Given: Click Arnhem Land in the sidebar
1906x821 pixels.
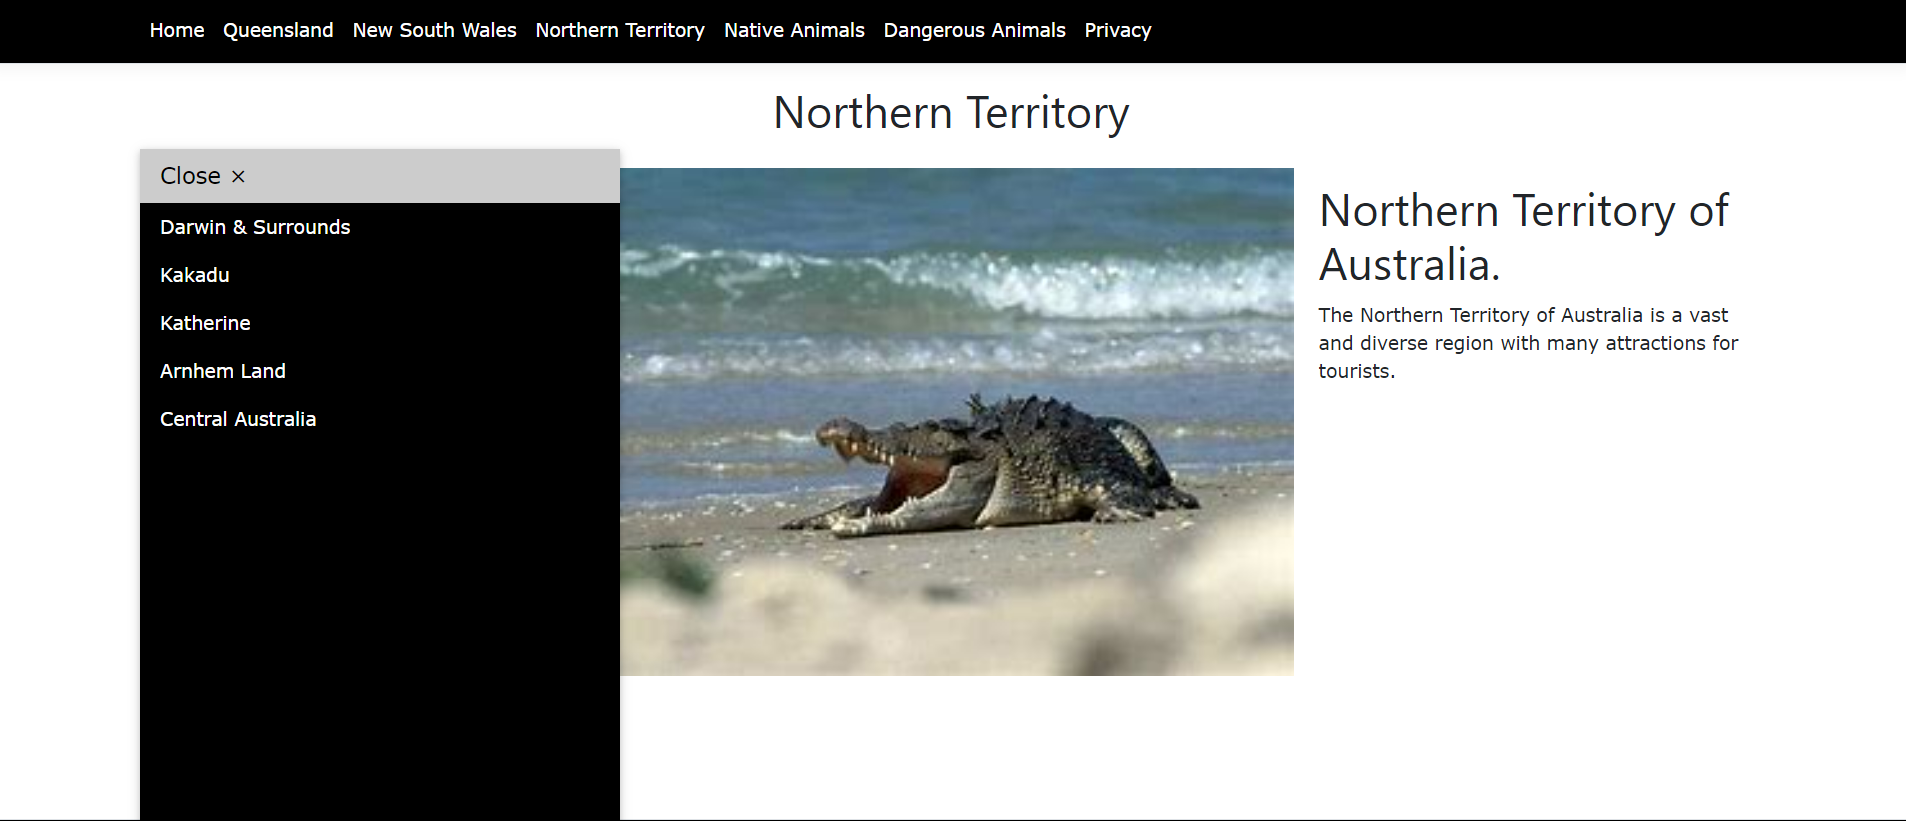Looking at the screenshot, I should point(223,372).
